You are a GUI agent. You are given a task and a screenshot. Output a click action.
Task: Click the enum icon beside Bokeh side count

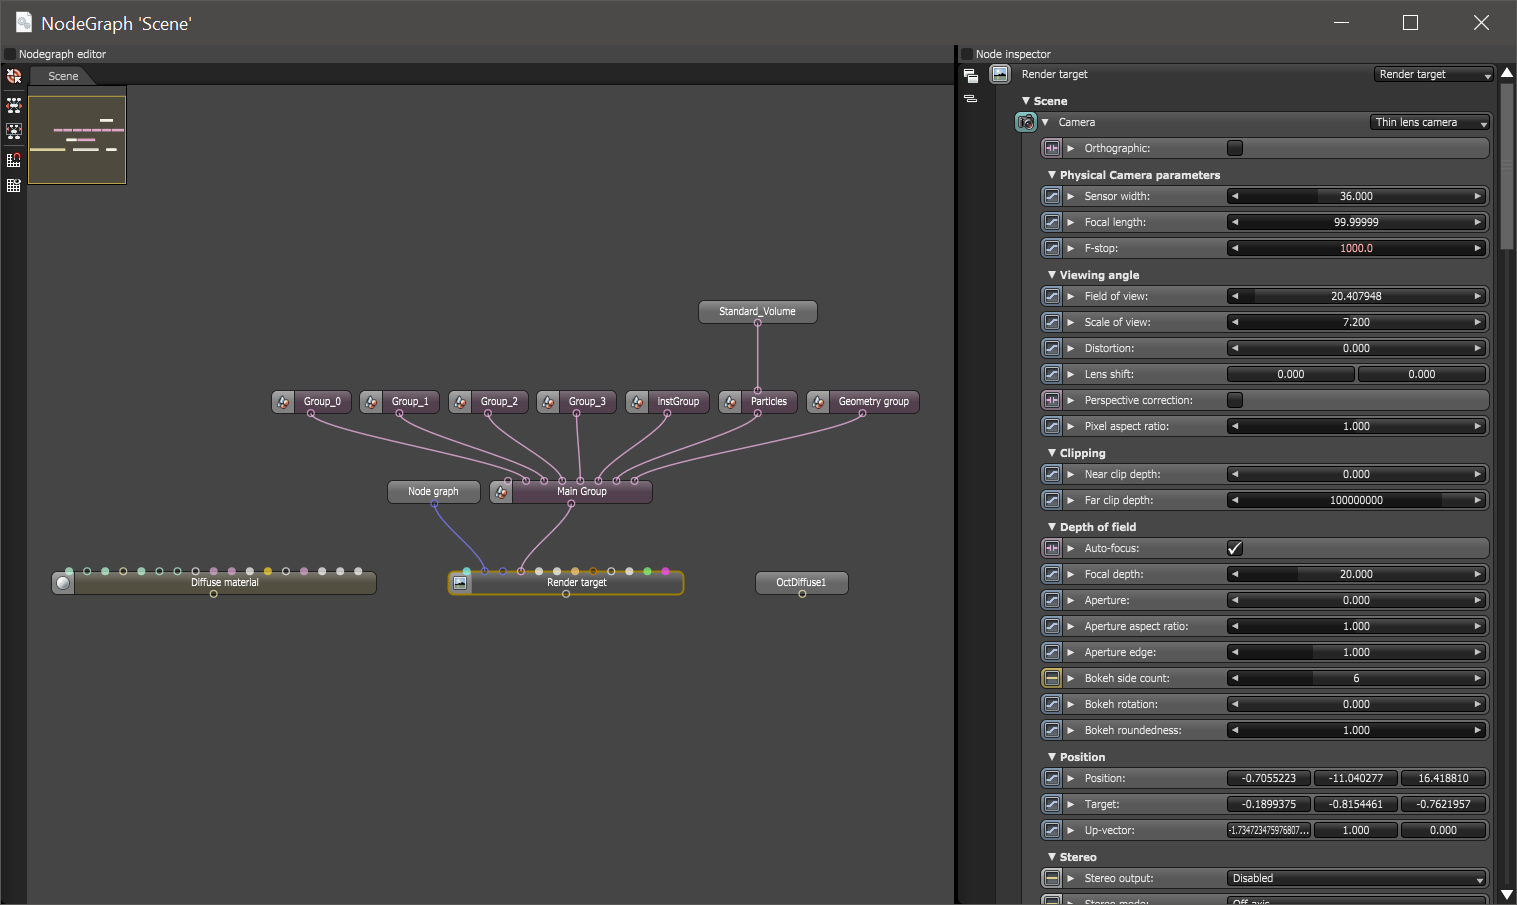(x=1052, y=678)
